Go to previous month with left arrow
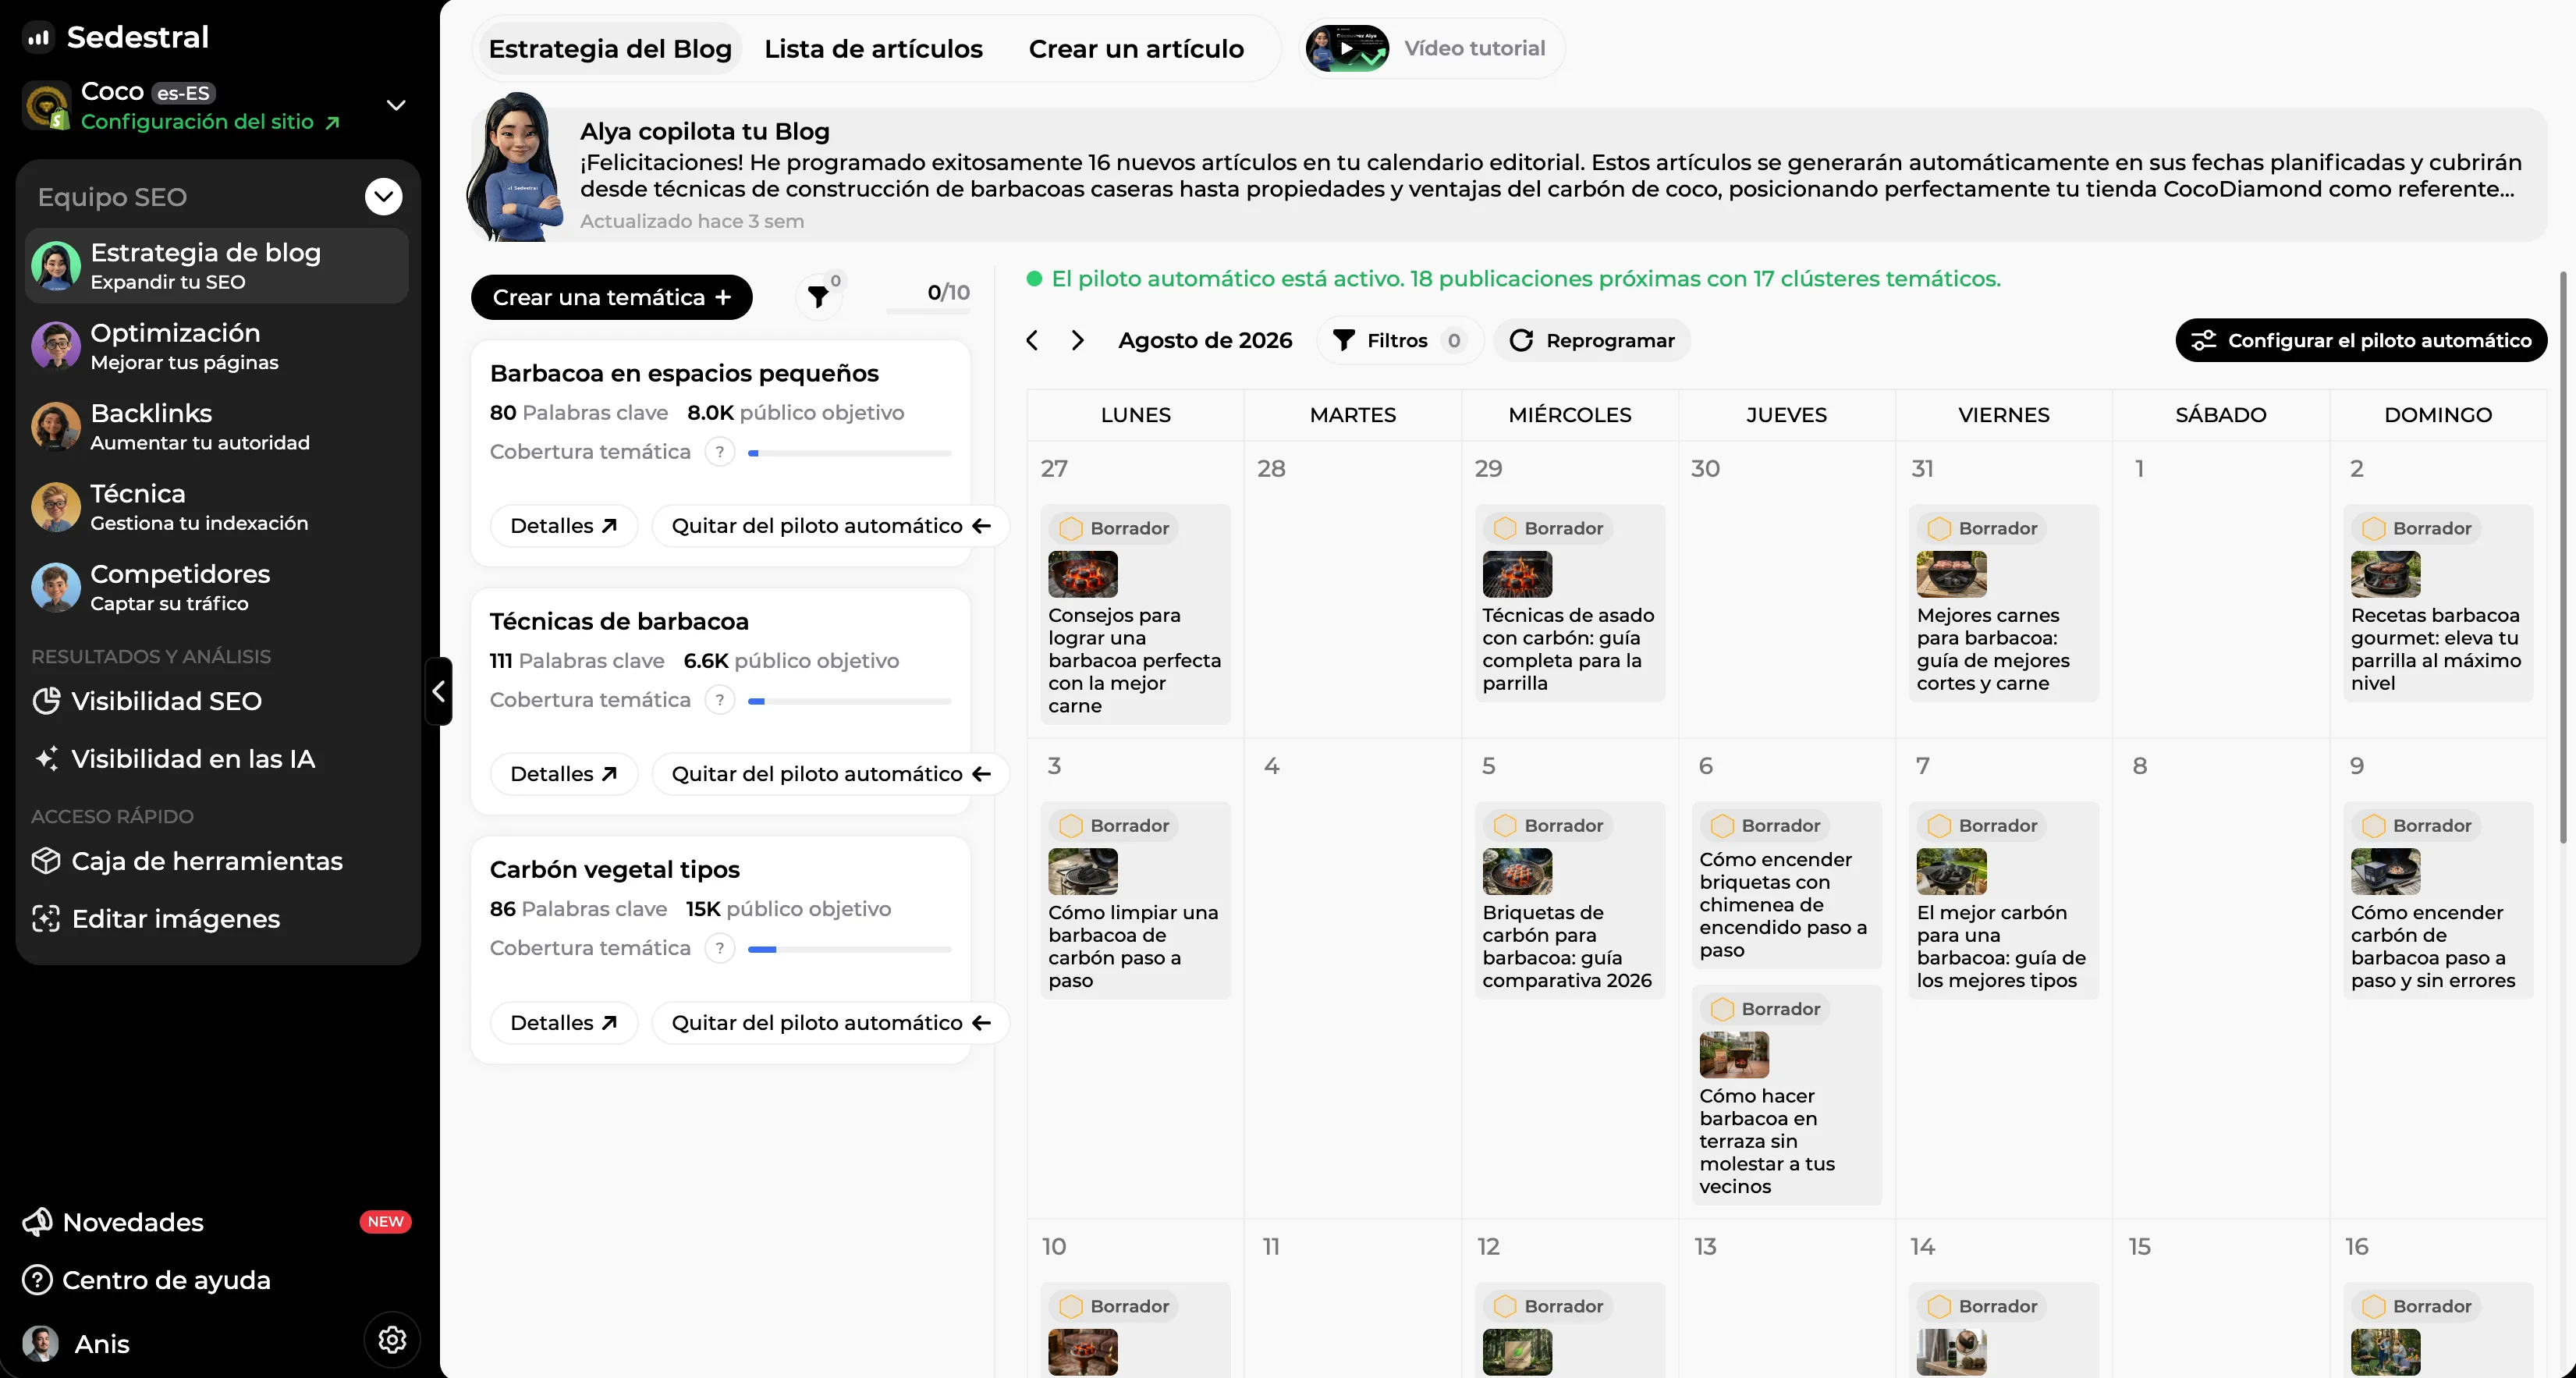The image size is (2576, 1378). tap(1032, 341)
